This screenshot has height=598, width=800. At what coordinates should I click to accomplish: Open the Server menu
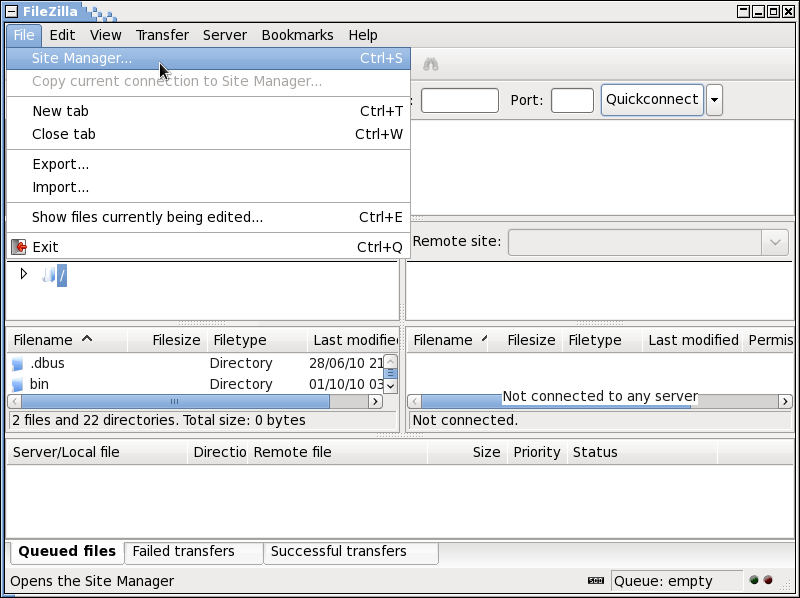[x=225, y=35]
